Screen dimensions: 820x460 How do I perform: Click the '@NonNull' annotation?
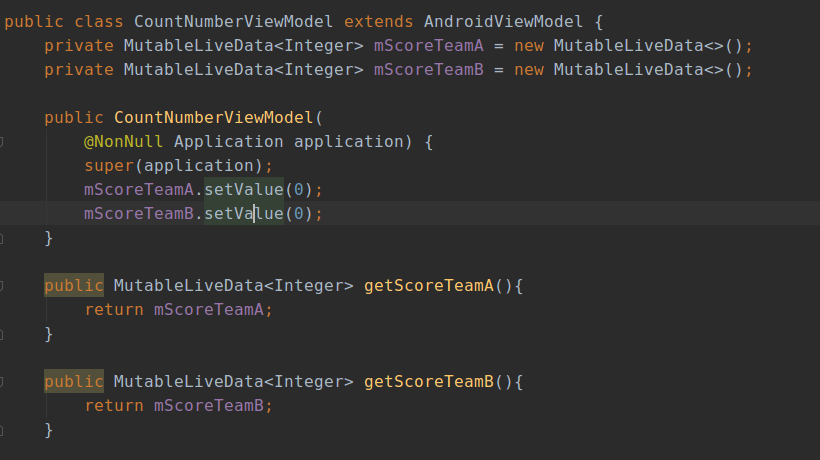tap(123, 142)
